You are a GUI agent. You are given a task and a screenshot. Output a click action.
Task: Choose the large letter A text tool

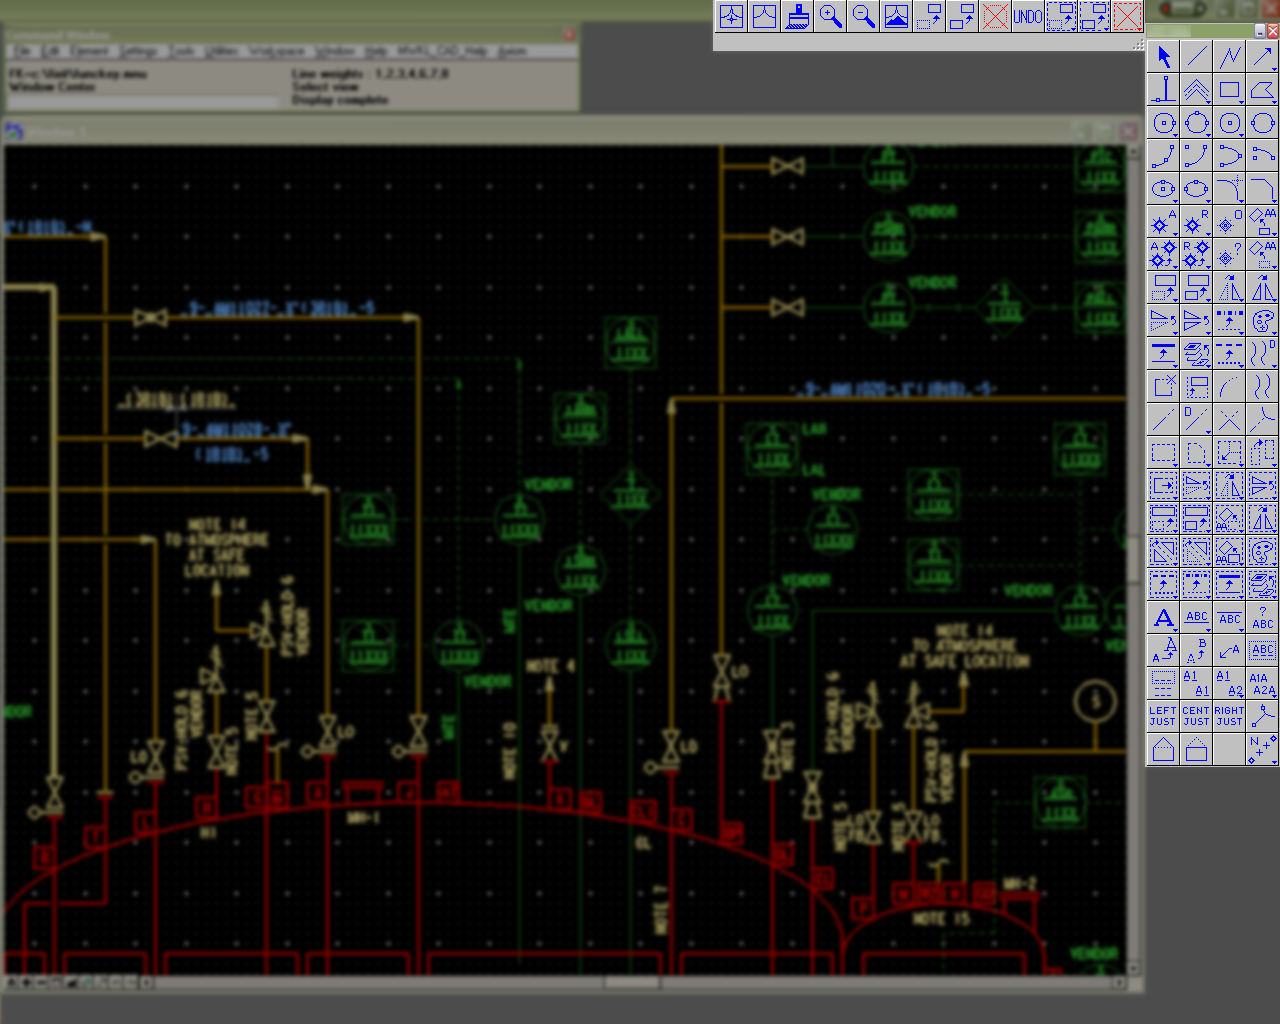(x=1164, y=618)
